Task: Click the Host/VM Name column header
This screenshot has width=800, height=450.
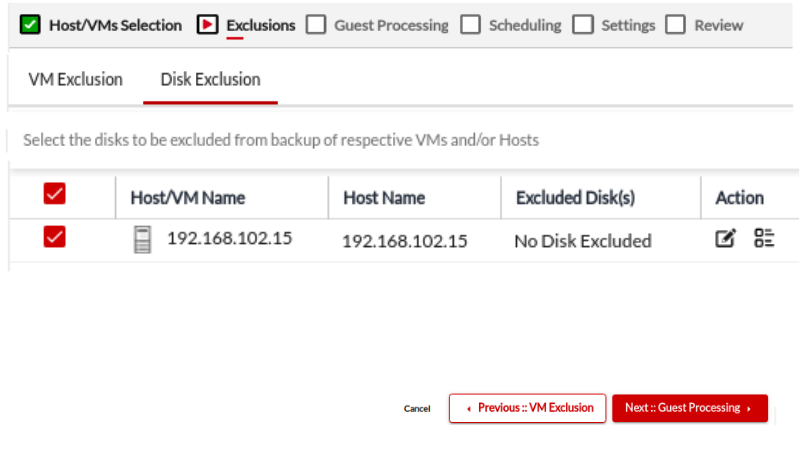Action: tap(188, 198)
